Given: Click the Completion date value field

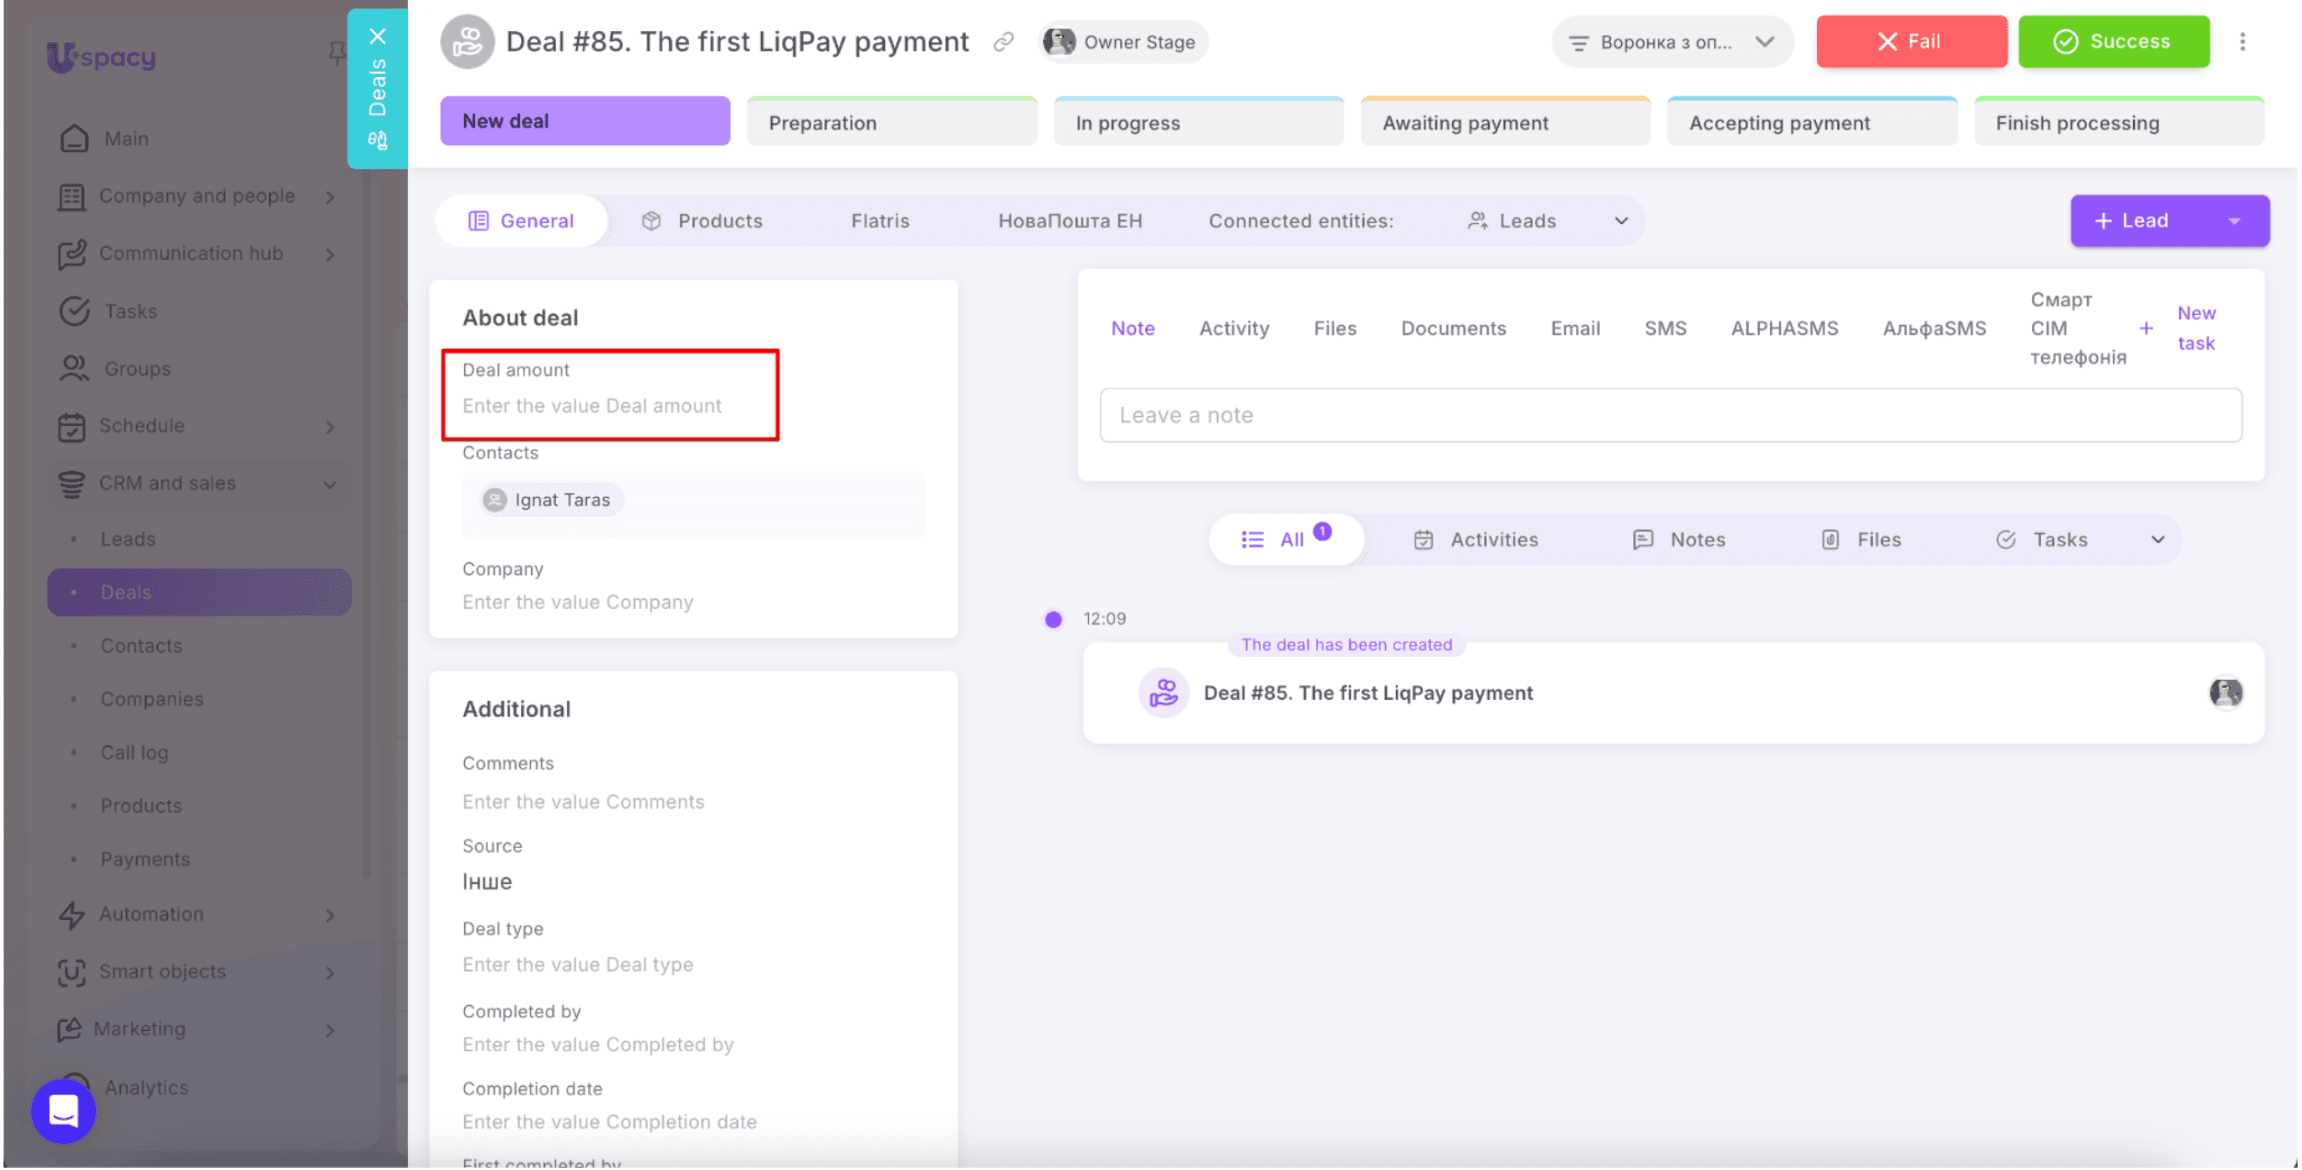Looking at the screenshot, I should point(609,1122).
